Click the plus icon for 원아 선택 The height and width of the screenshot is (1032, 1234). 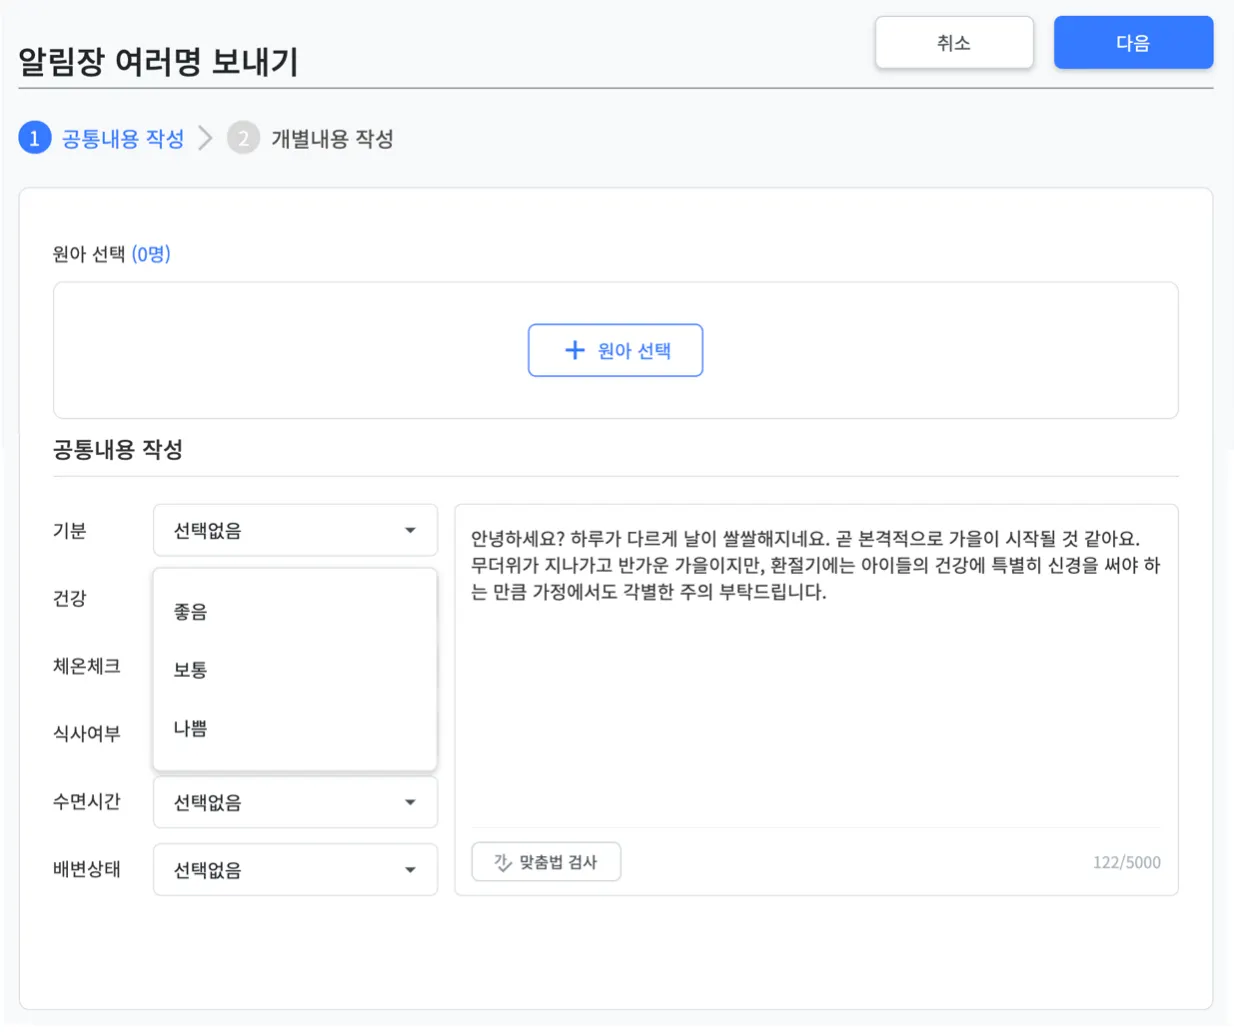point(575,350)
